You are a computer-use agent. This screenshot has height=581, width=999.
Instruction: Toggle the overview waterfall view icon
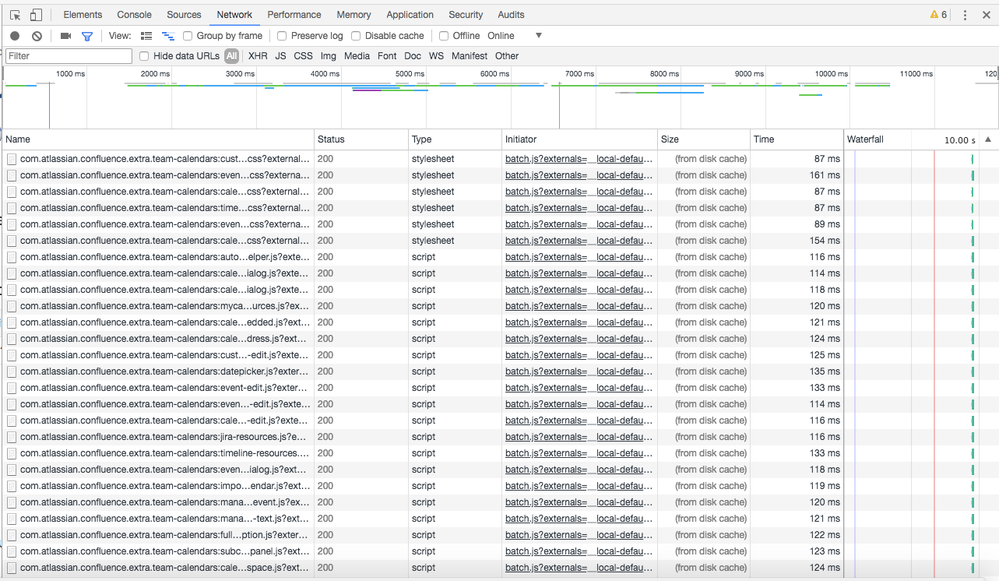click(x=168, y=36)
